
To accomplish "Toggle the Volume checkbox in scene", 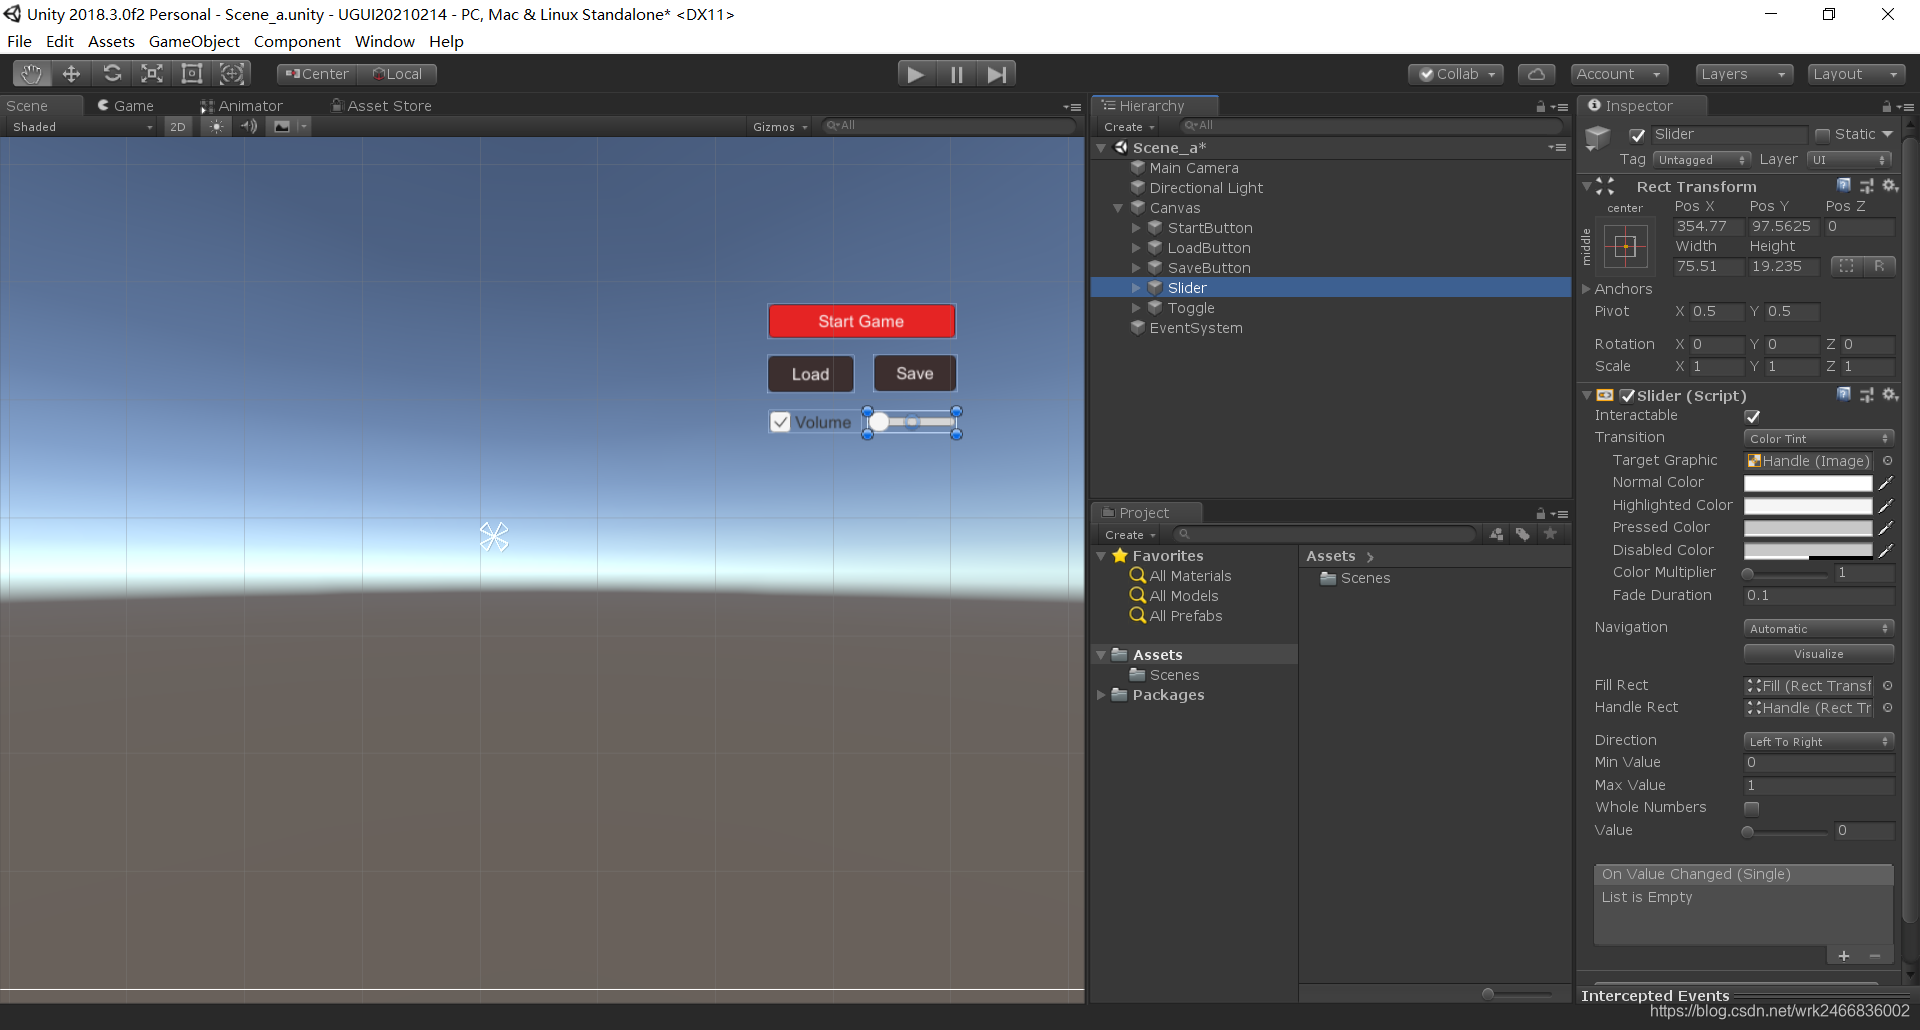I will [x=780, y=422].
